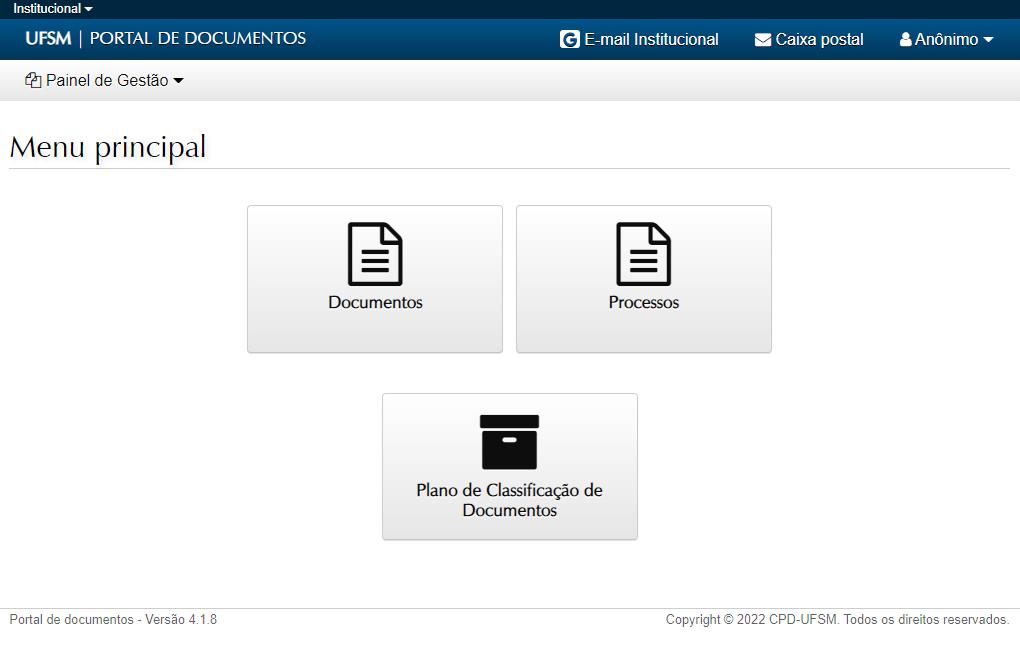The width and height of the screenshot is (1020, 663).
Task: Open the Institucional menu text at top
Action: tap(46, 8)
